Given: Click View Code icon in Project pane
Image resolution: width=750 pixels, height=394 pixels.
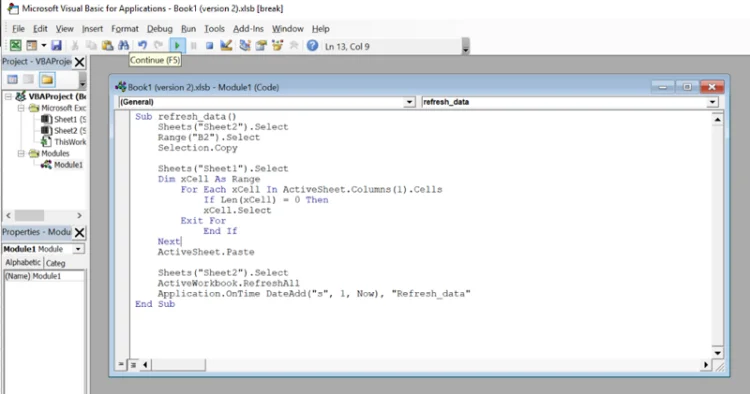Looking at the screenshot, I should click(x=12, y=79).
